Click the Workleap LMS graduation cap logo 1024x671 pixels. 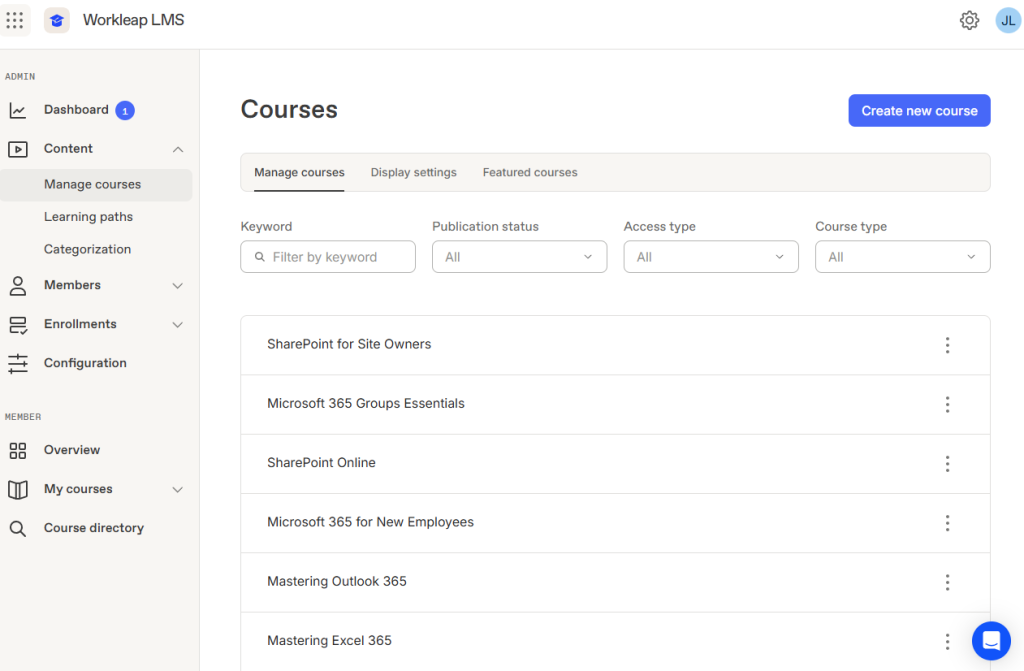[x=57, y=20]
